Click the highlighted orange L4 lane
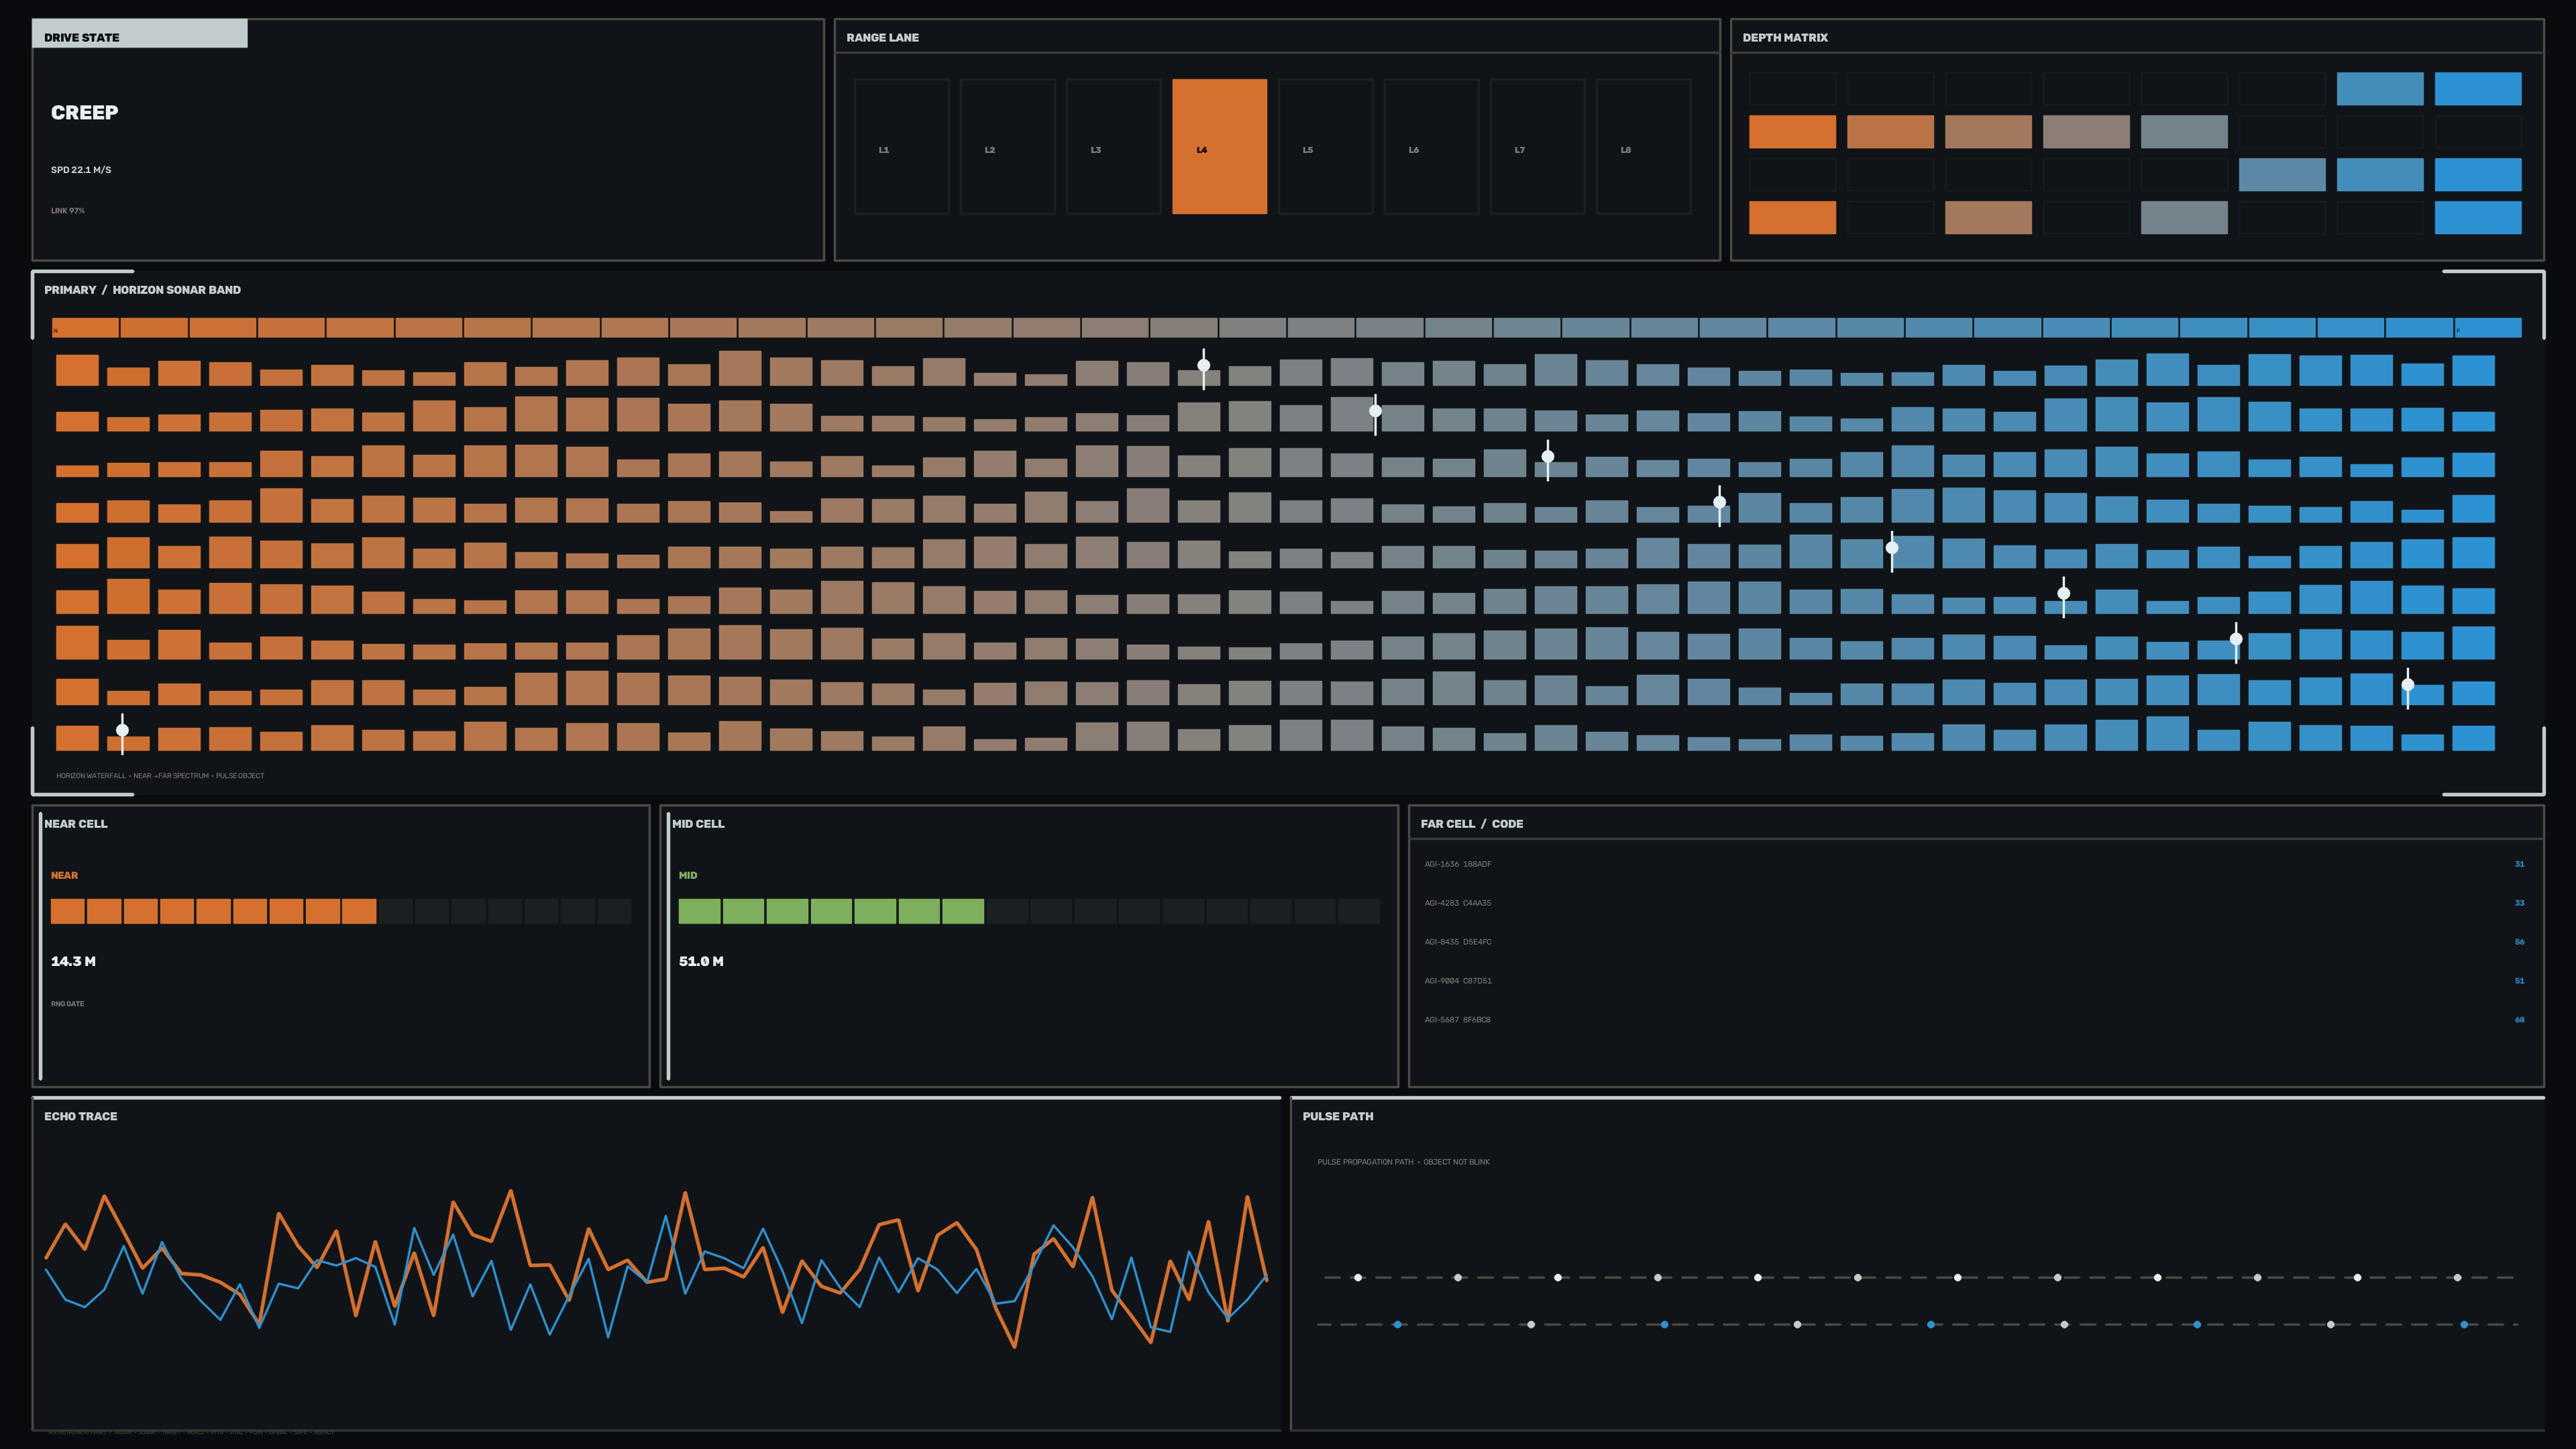Viewport: 2576px width, 1449px height. (x=1219, y=146)
